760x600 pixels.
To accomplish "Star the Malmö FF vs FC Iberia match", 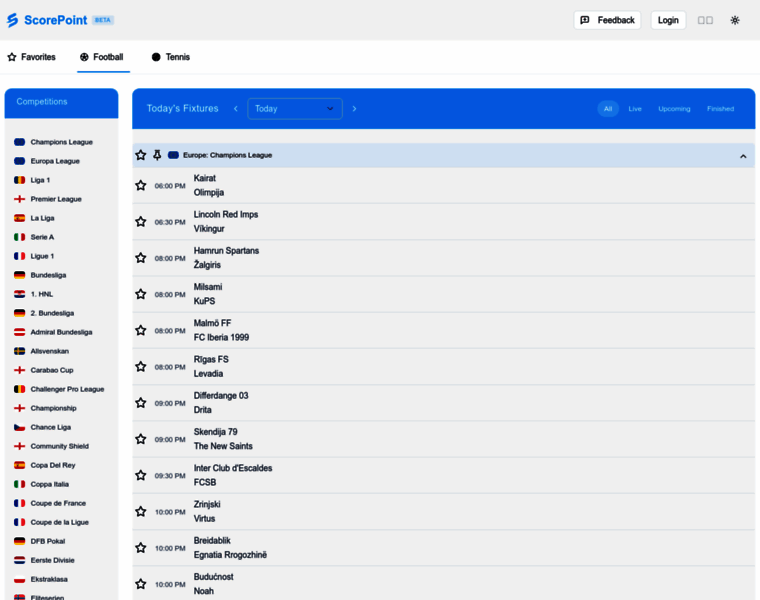I will pyautogui.click(x=141, y=331).
